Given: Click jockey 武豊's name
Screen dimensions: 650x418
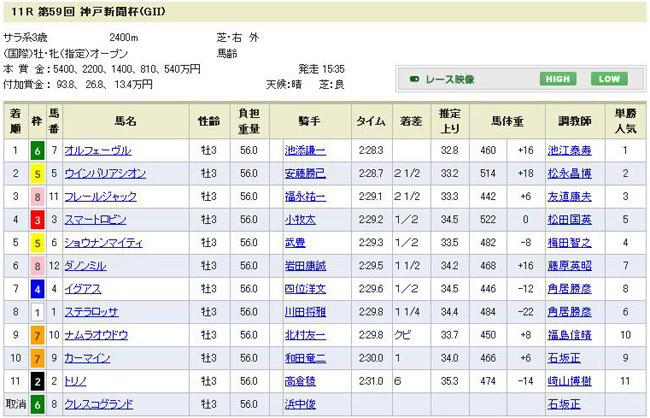Looking at the screenshot, I should [297, 242].
